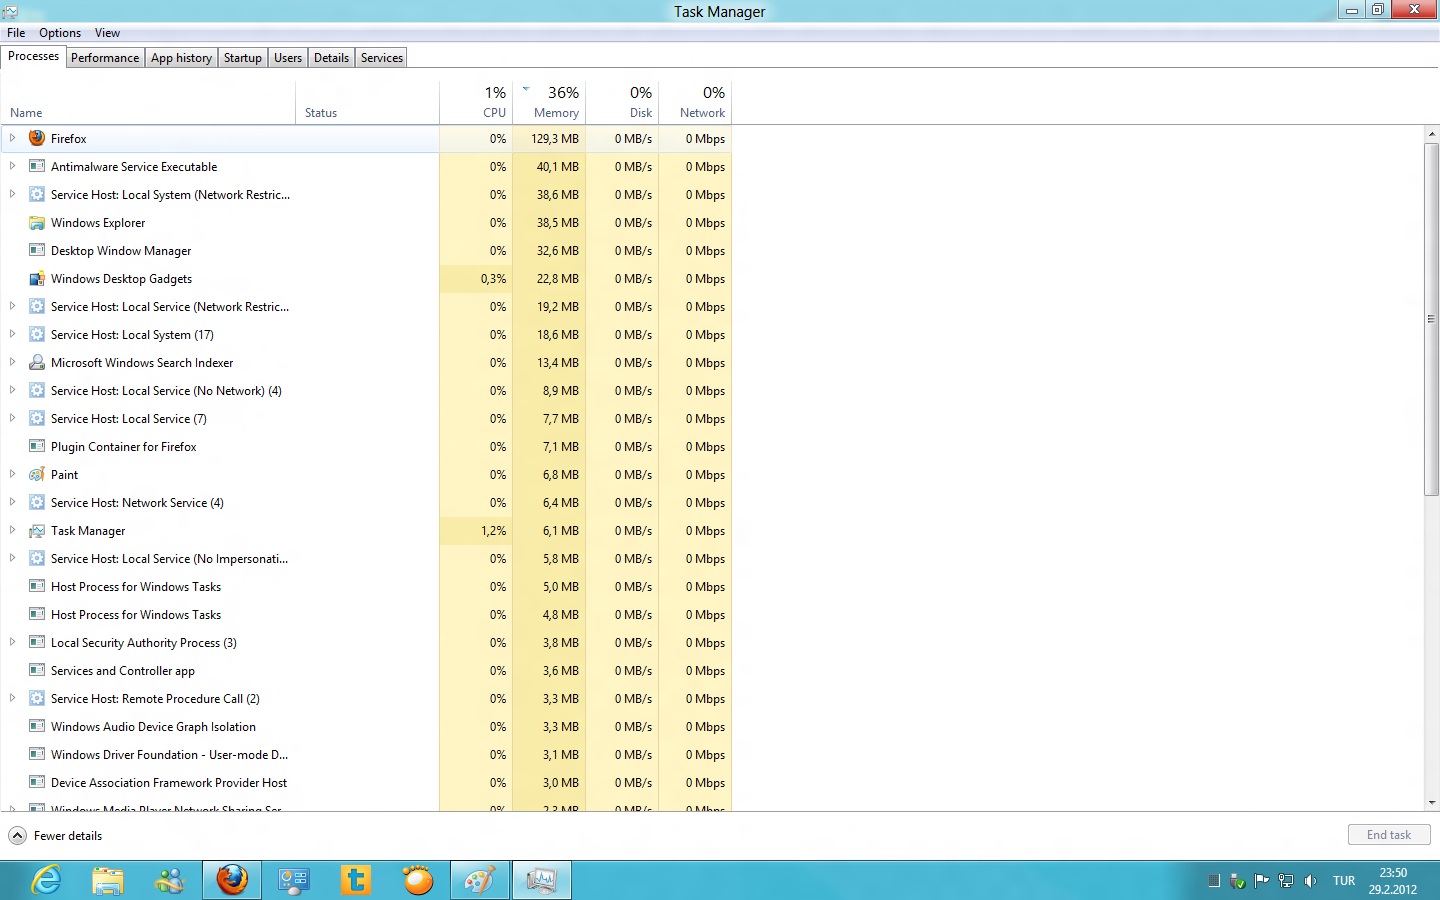The height and width of the screenshot is (900, 1440).
Task: Open the View menu
Action: [107, 33]
